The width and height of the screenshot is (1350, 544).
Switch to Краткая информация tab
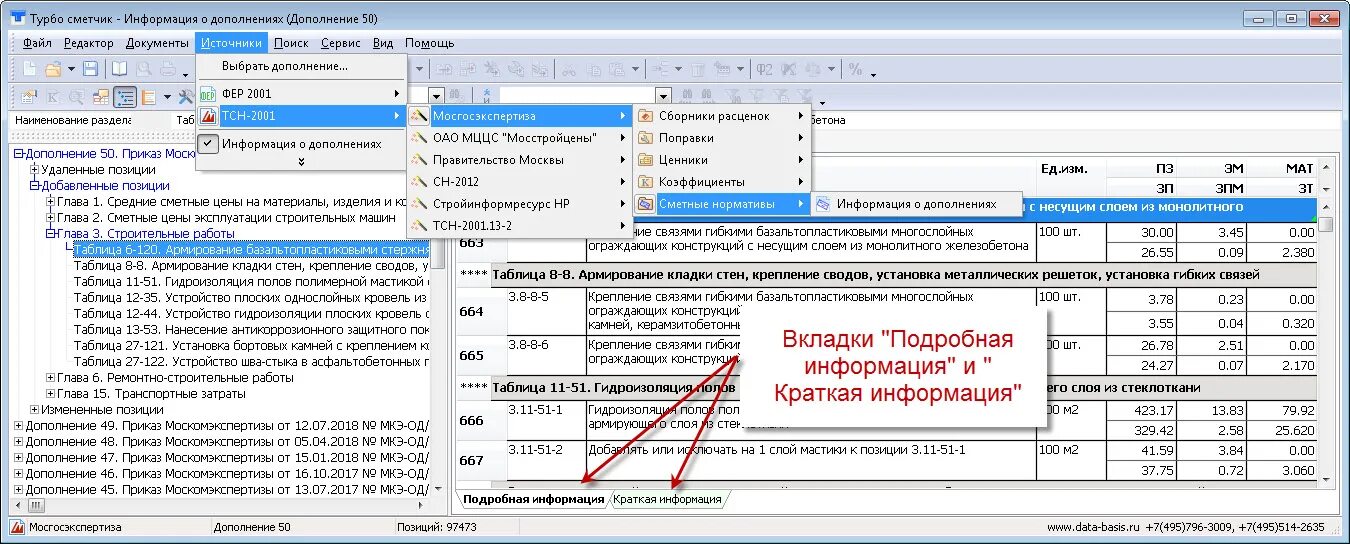[x=667, y=499]
